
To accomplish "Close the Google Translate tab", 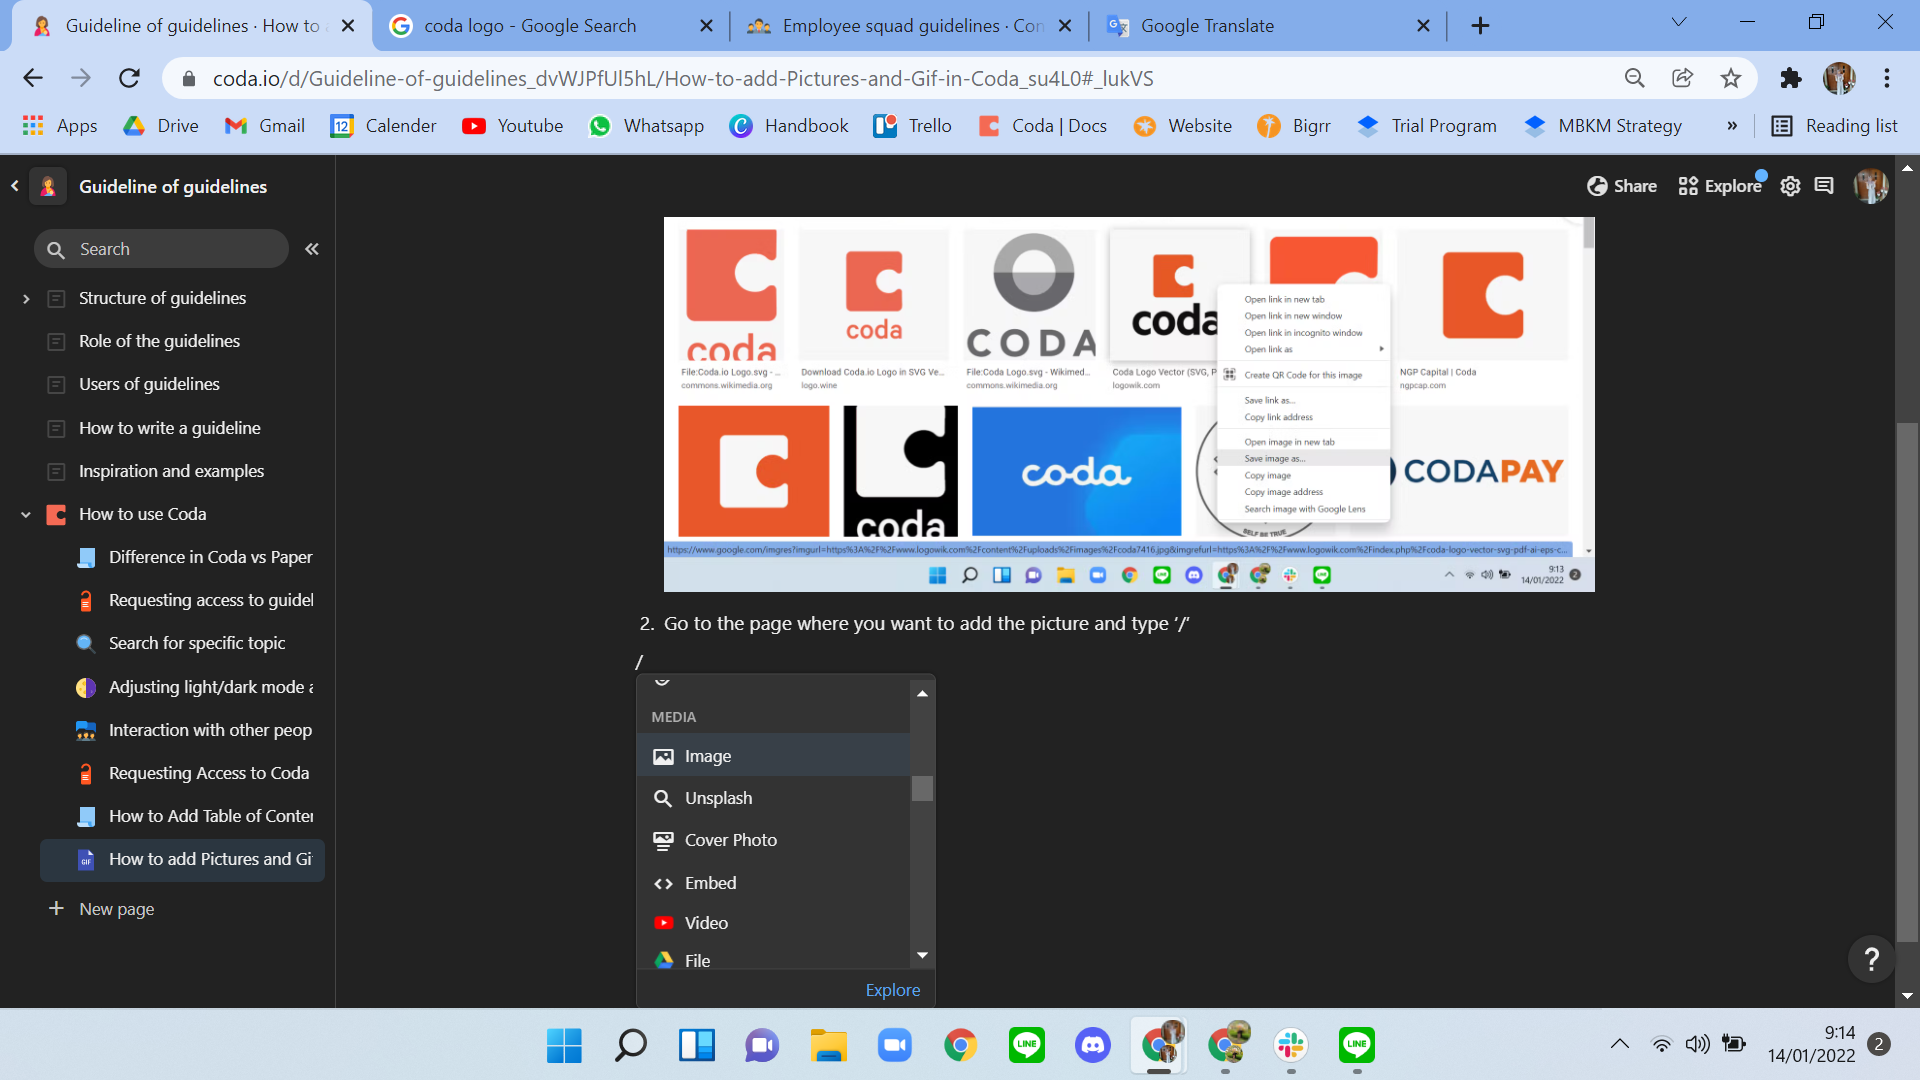I will coord(1423,26).
